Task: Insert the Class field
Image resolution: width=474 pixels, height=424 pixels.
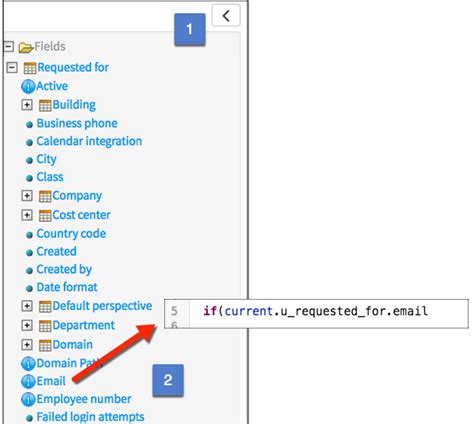Action: (x=50, y=177)
